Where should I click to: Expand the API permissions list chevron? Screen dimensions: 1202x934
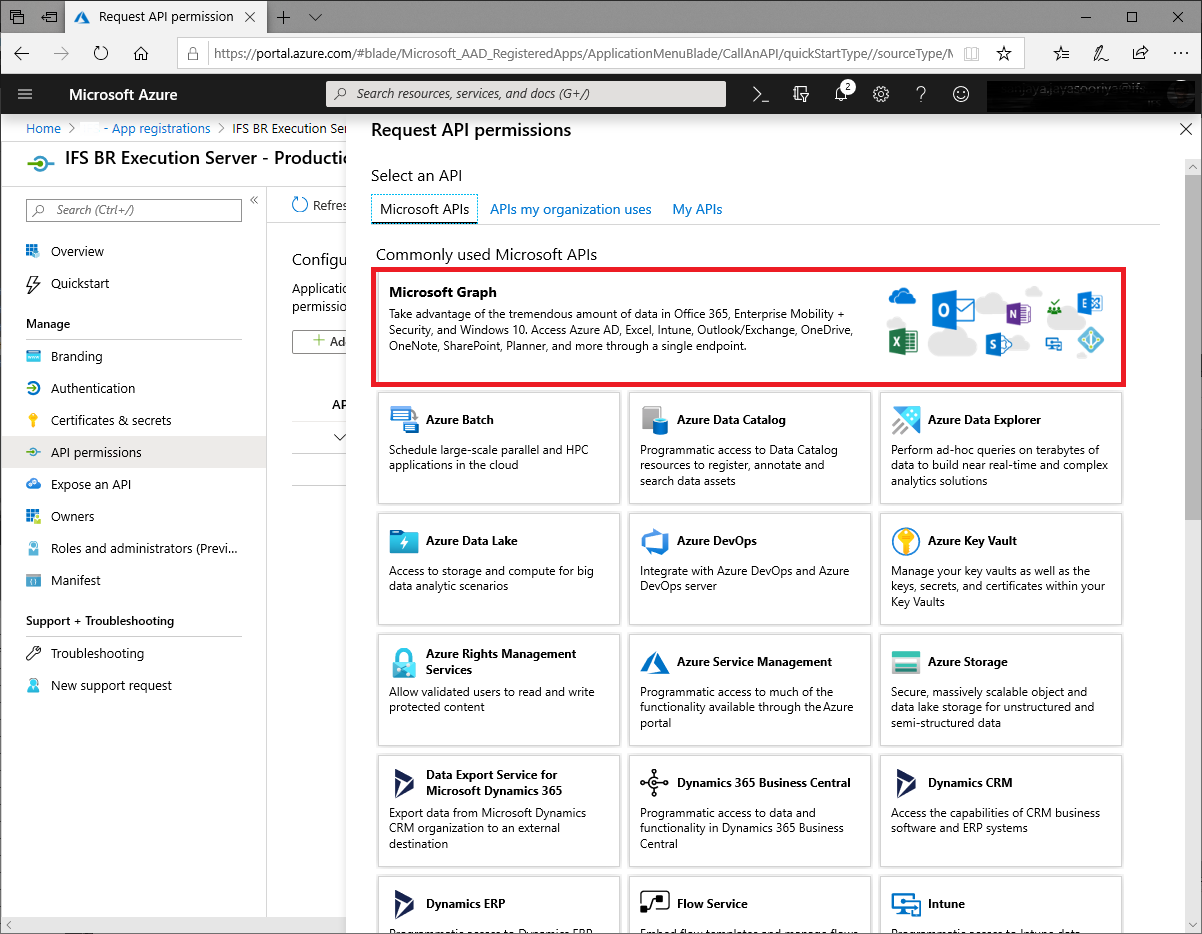pyautogui.click(x=339, y=437)
